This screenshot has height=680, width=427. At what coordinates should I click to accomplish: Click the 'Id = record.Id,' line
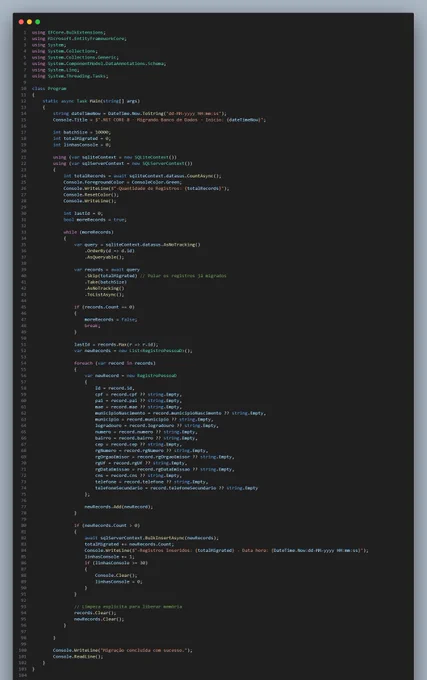[115, 388]
